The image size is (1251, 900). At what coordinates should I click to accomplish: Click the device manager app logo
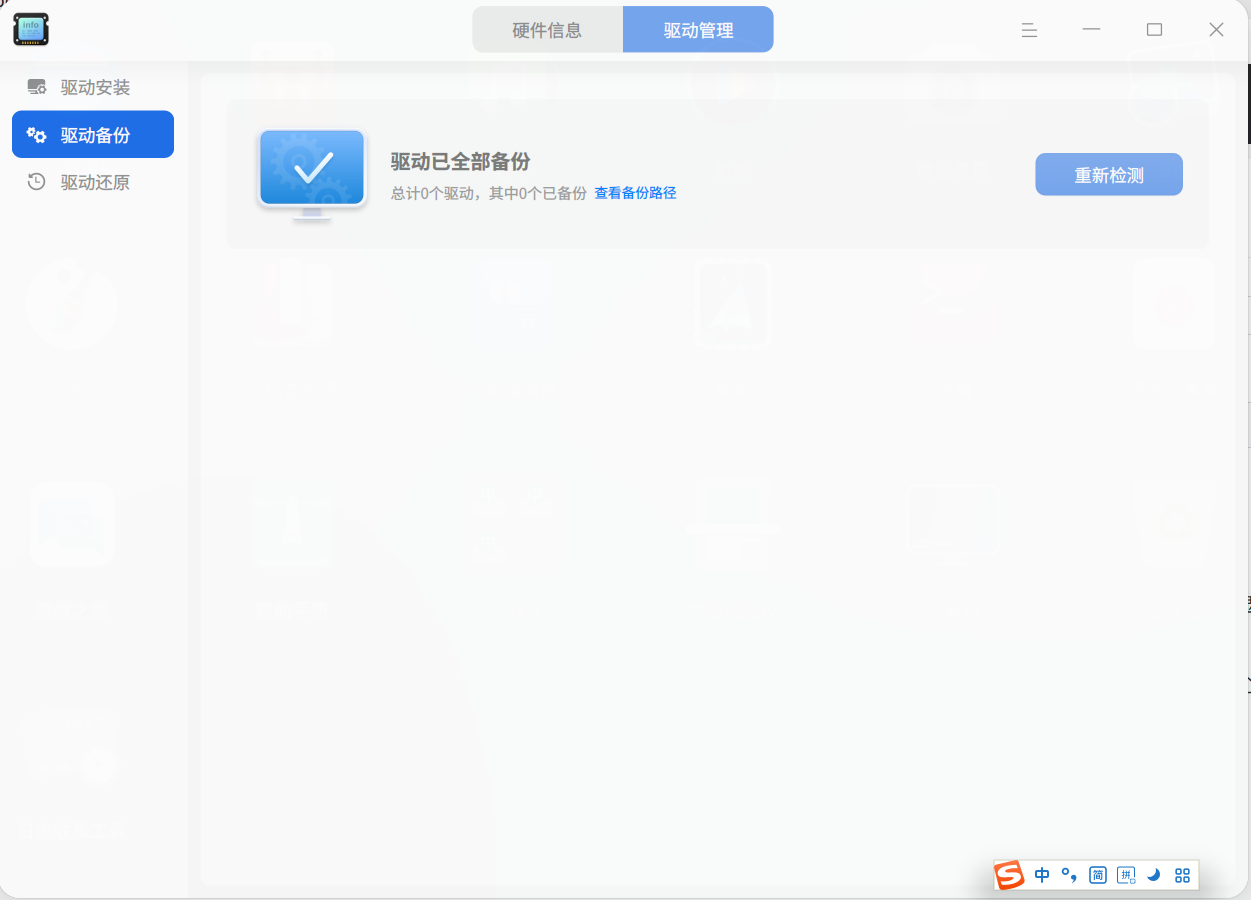[31, 29]
